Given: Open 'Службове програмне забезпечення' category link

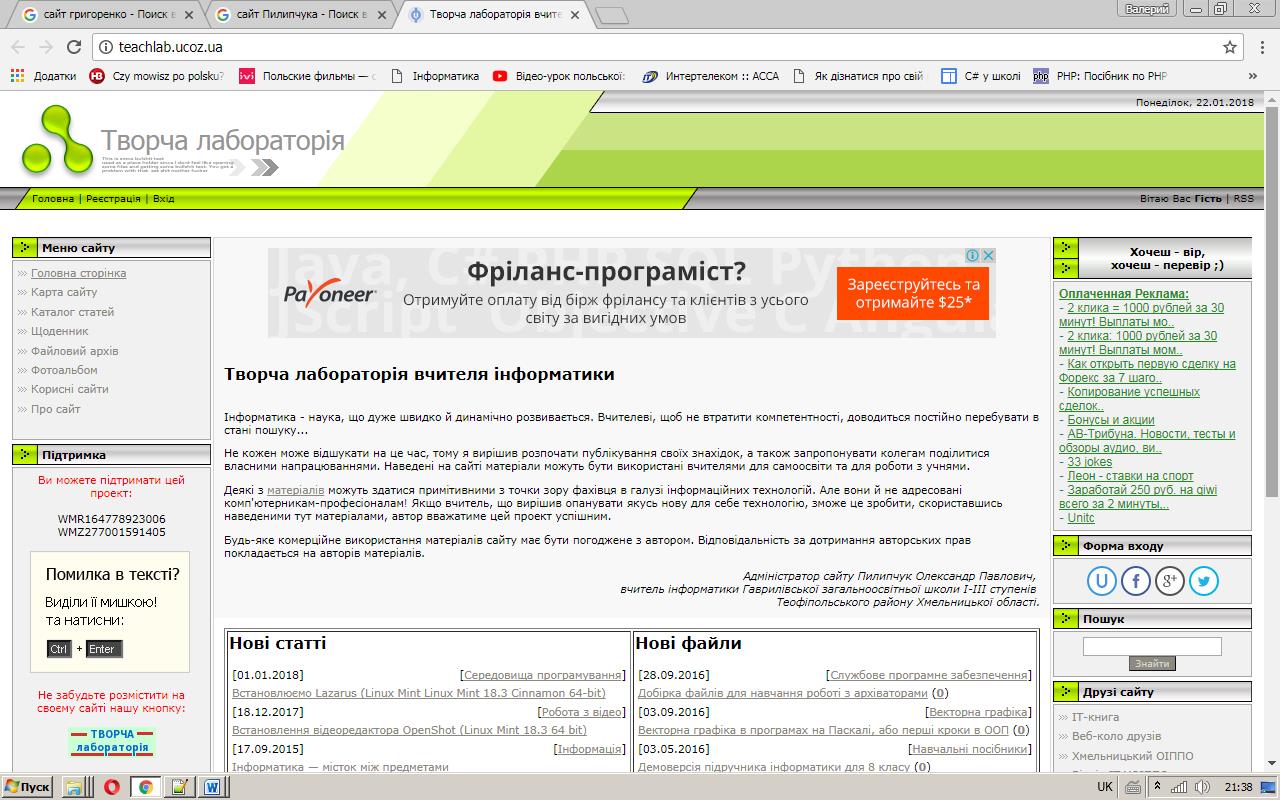Looking at the screenshot, I should coord(929,675).
